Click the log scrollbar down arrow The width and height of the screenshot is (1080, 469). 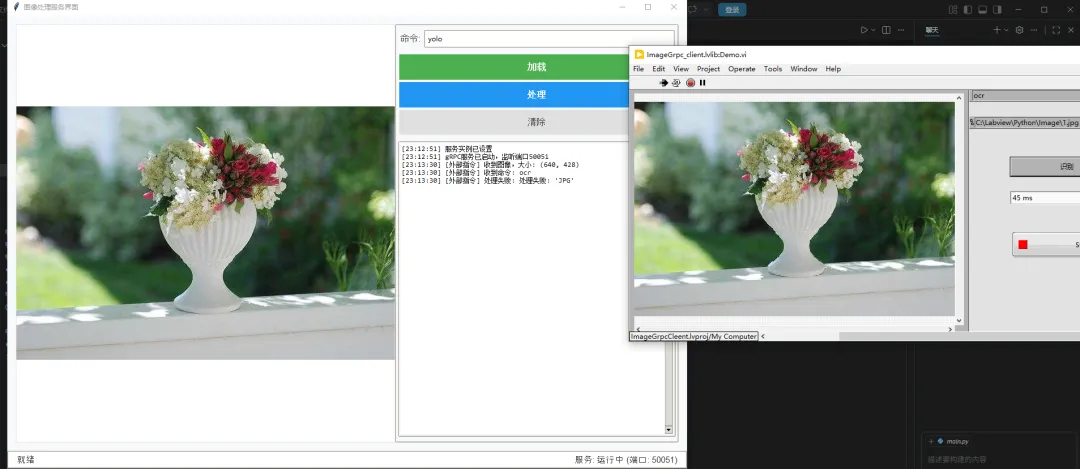coord(668,430)
